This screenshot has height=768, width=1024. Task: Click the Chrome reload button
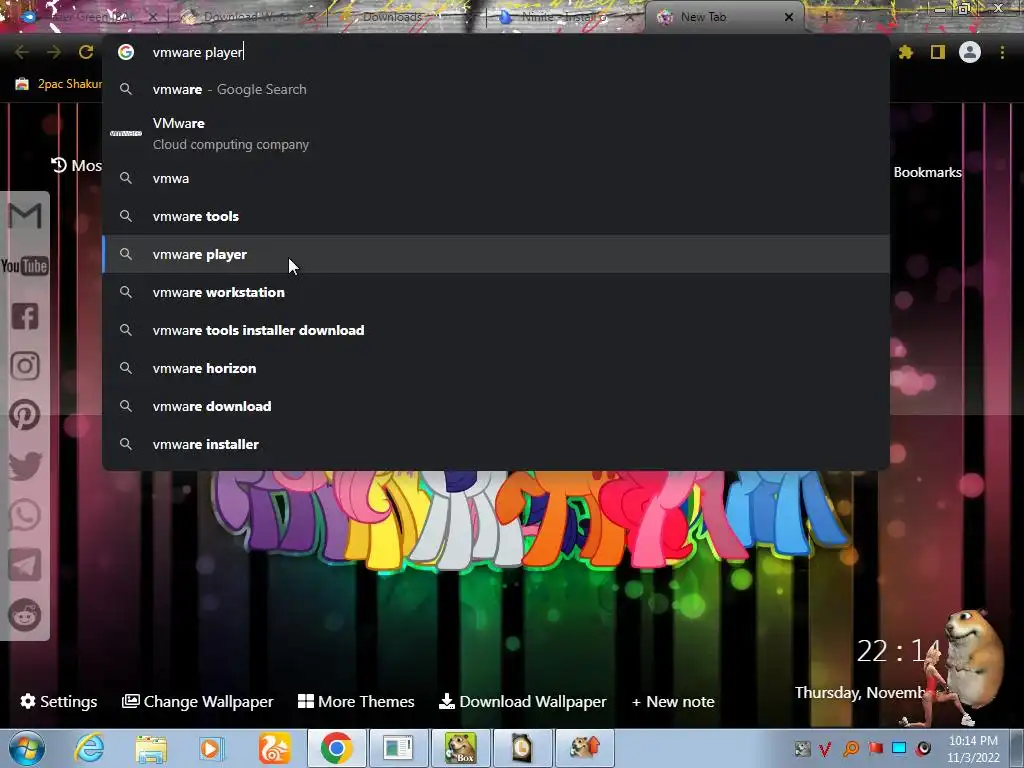86,52
